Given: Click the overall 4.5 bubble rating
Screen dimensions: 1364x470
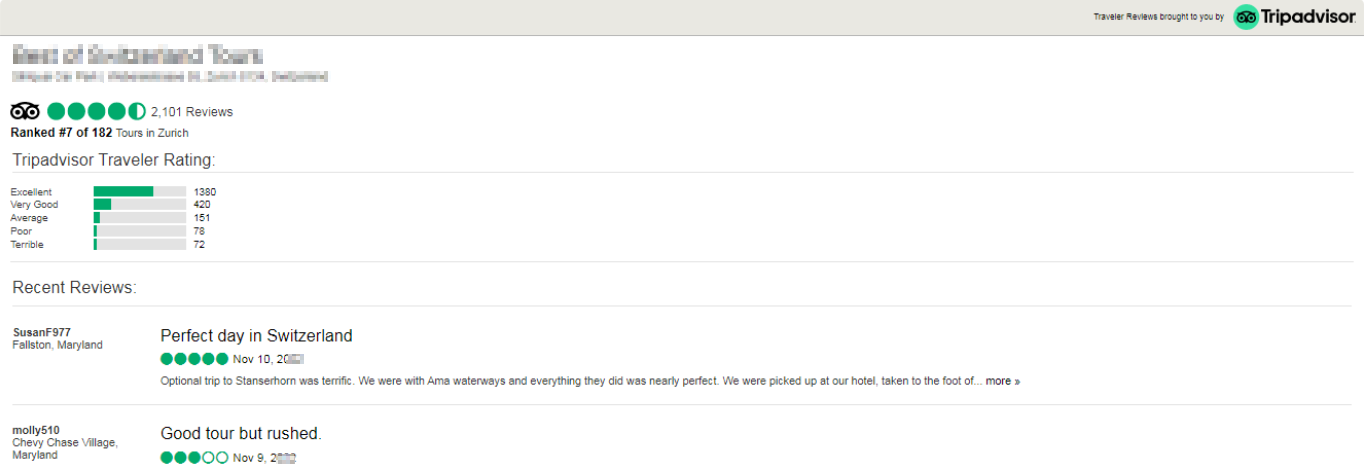Looking at the screenshot, I should tap(96, 111).
